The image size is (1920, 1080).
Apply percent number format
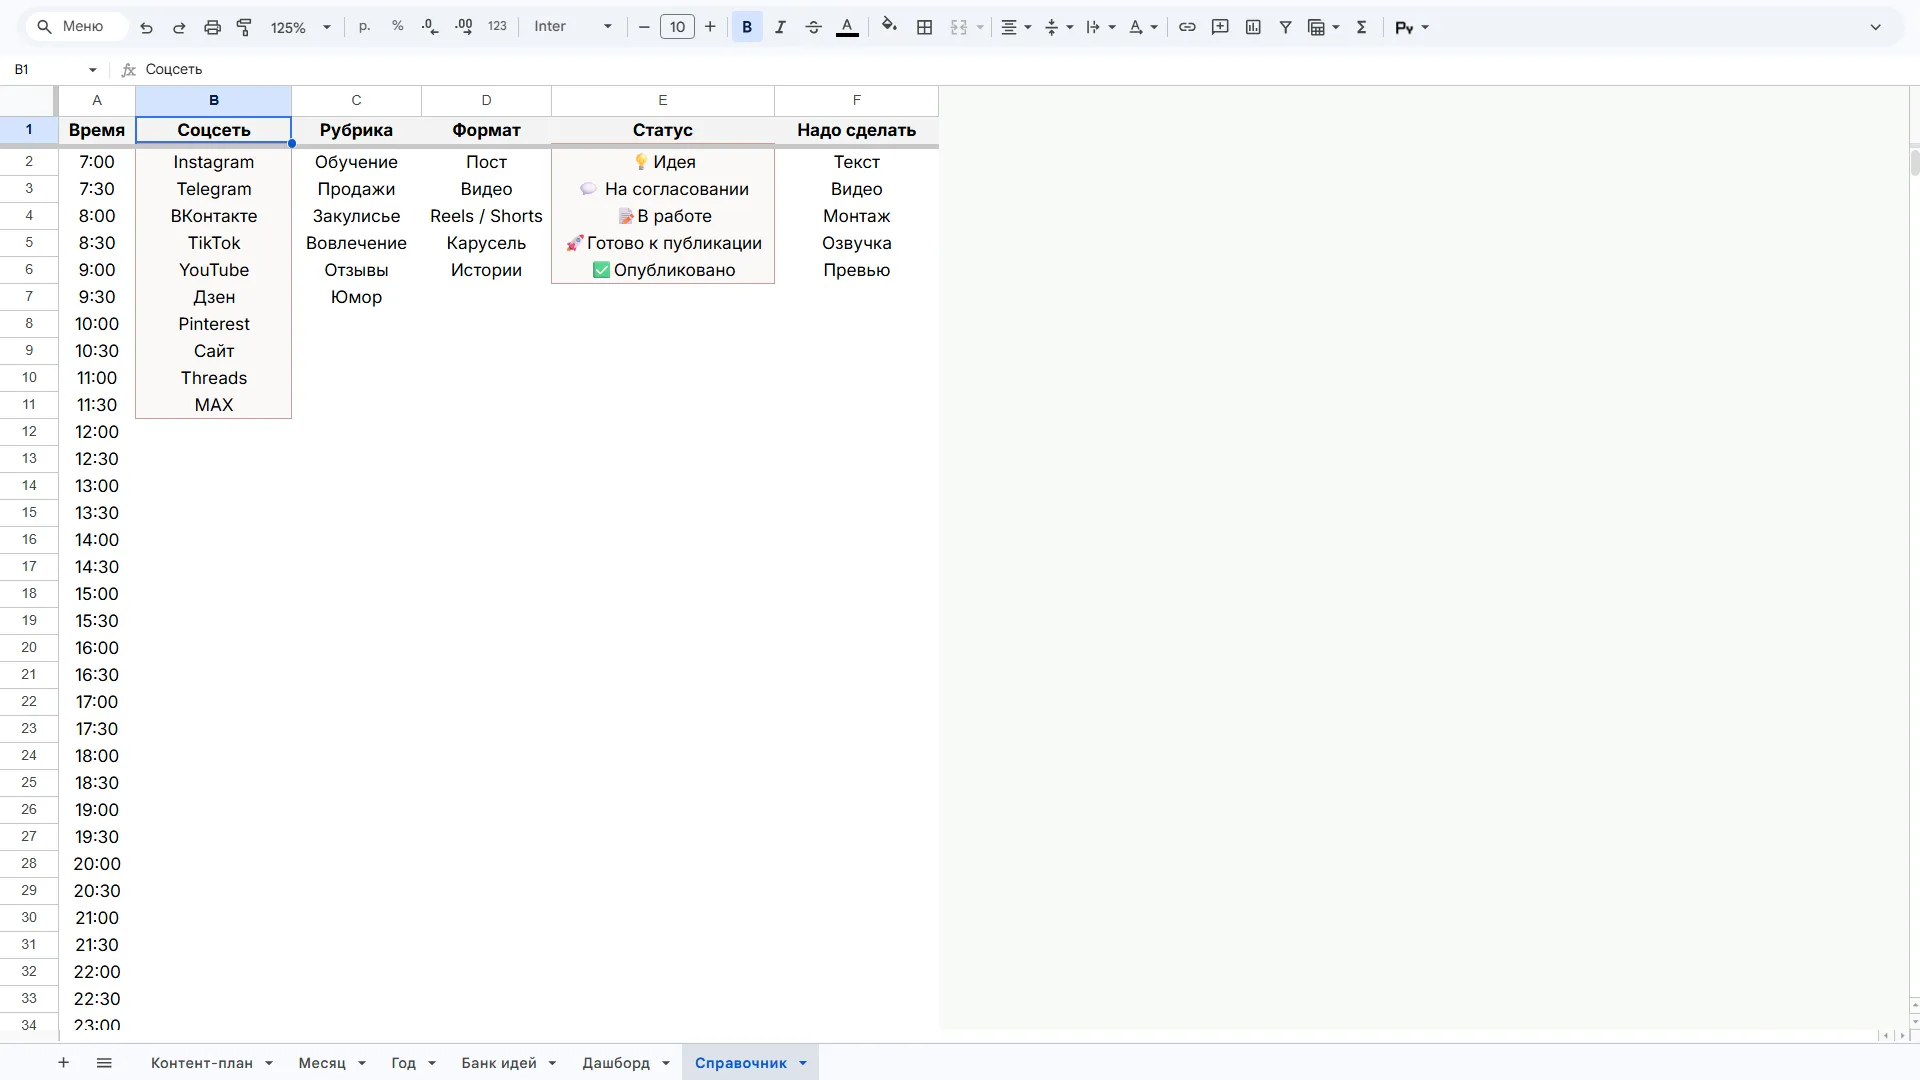point(398,27)
